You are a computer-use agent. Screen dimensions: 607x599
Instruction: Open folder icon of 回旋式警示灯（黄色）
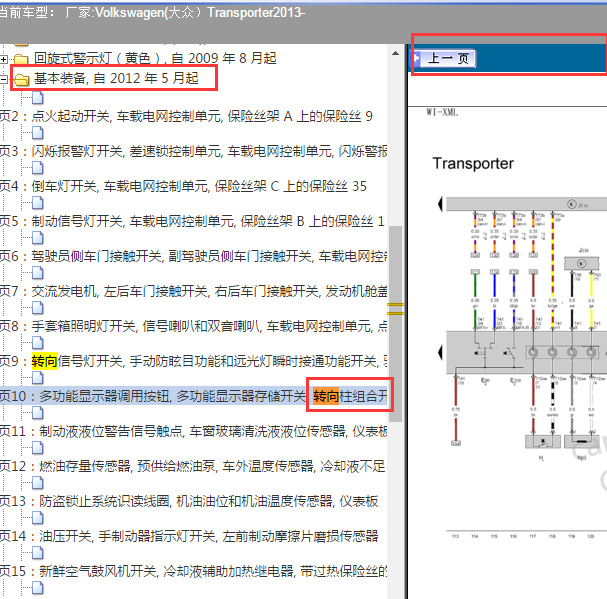pyautogui.click(x=21, y=59)
